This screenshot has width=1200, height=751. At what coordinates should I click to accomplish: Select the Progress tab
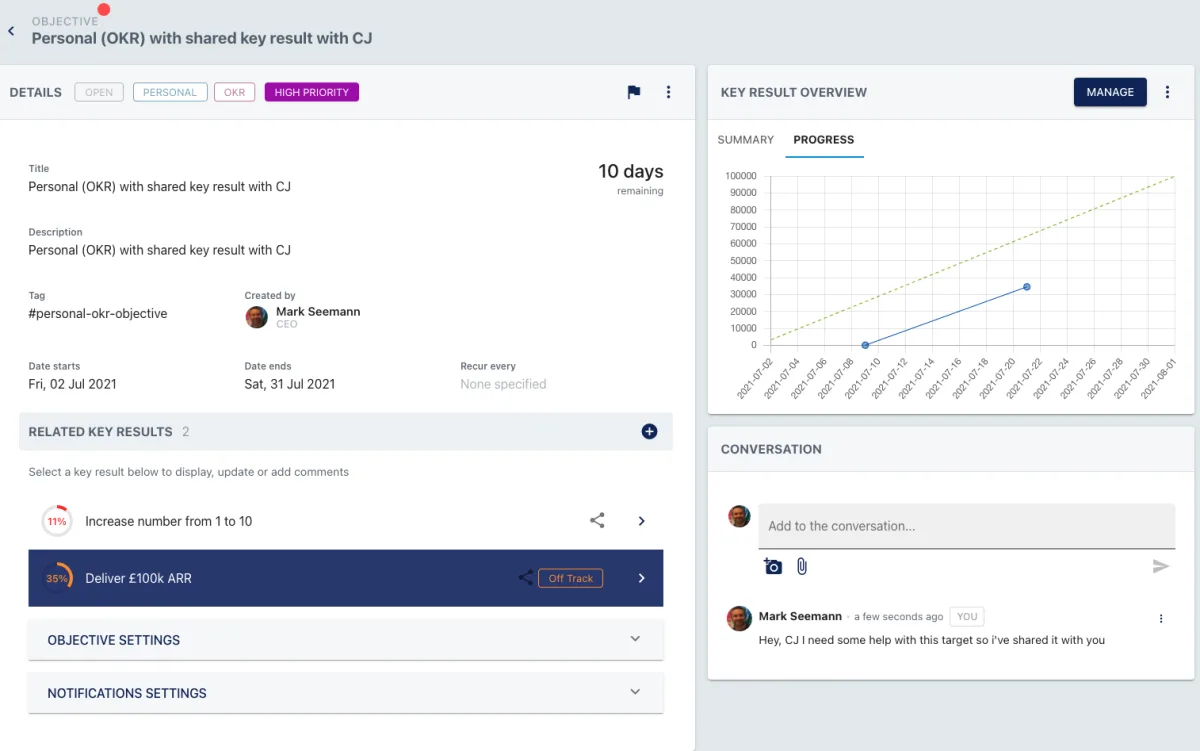click(824, 140)
